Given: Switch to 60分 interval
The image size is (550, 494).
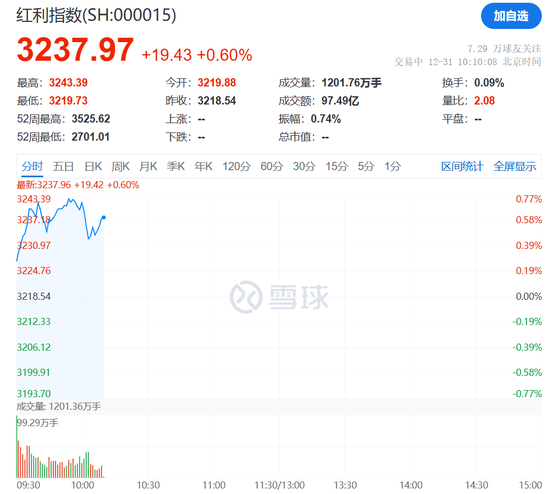Looking at the screenshot, I should point(271,166).
